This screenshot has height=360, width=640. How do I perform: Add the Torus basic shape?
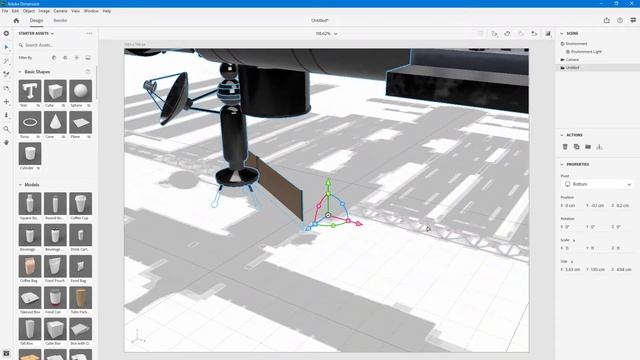[x=30, y=122]
